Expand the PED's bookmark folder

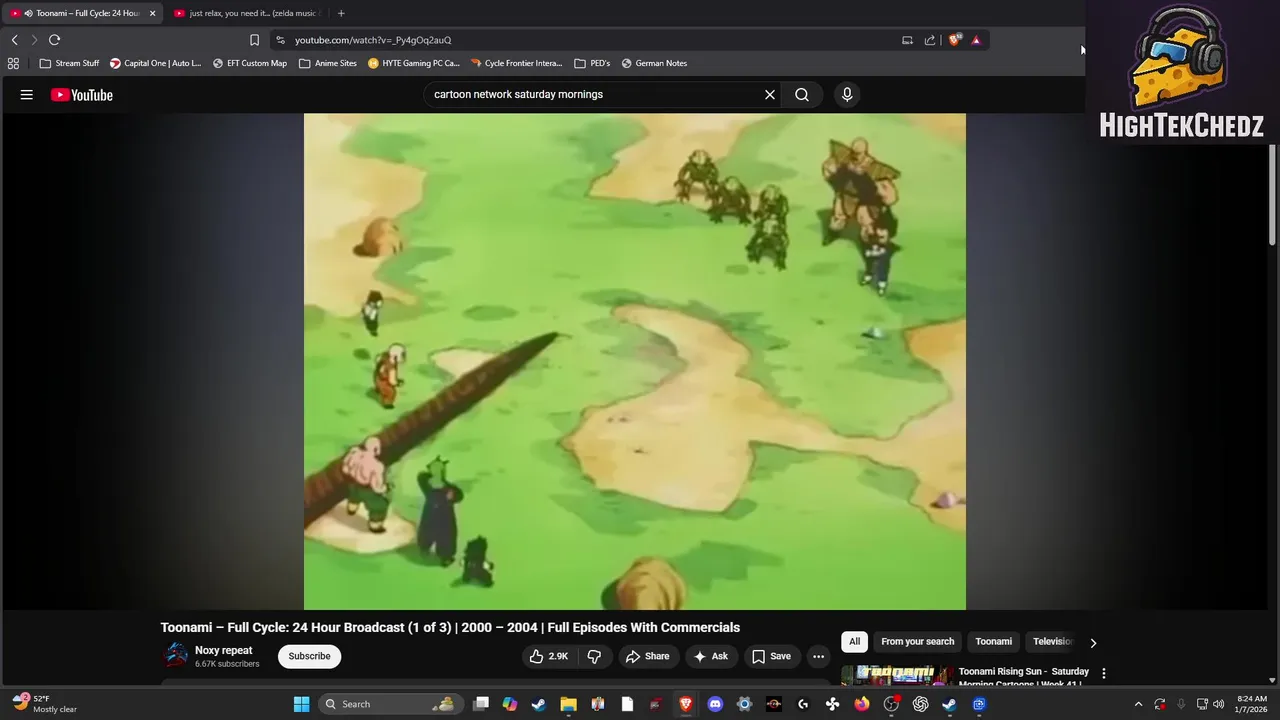tap(592, 63)
